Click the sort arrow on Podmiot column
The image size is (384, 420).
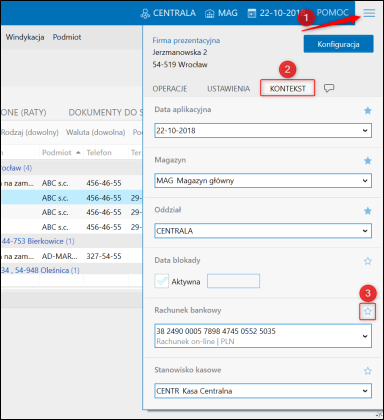pos(78,153)
